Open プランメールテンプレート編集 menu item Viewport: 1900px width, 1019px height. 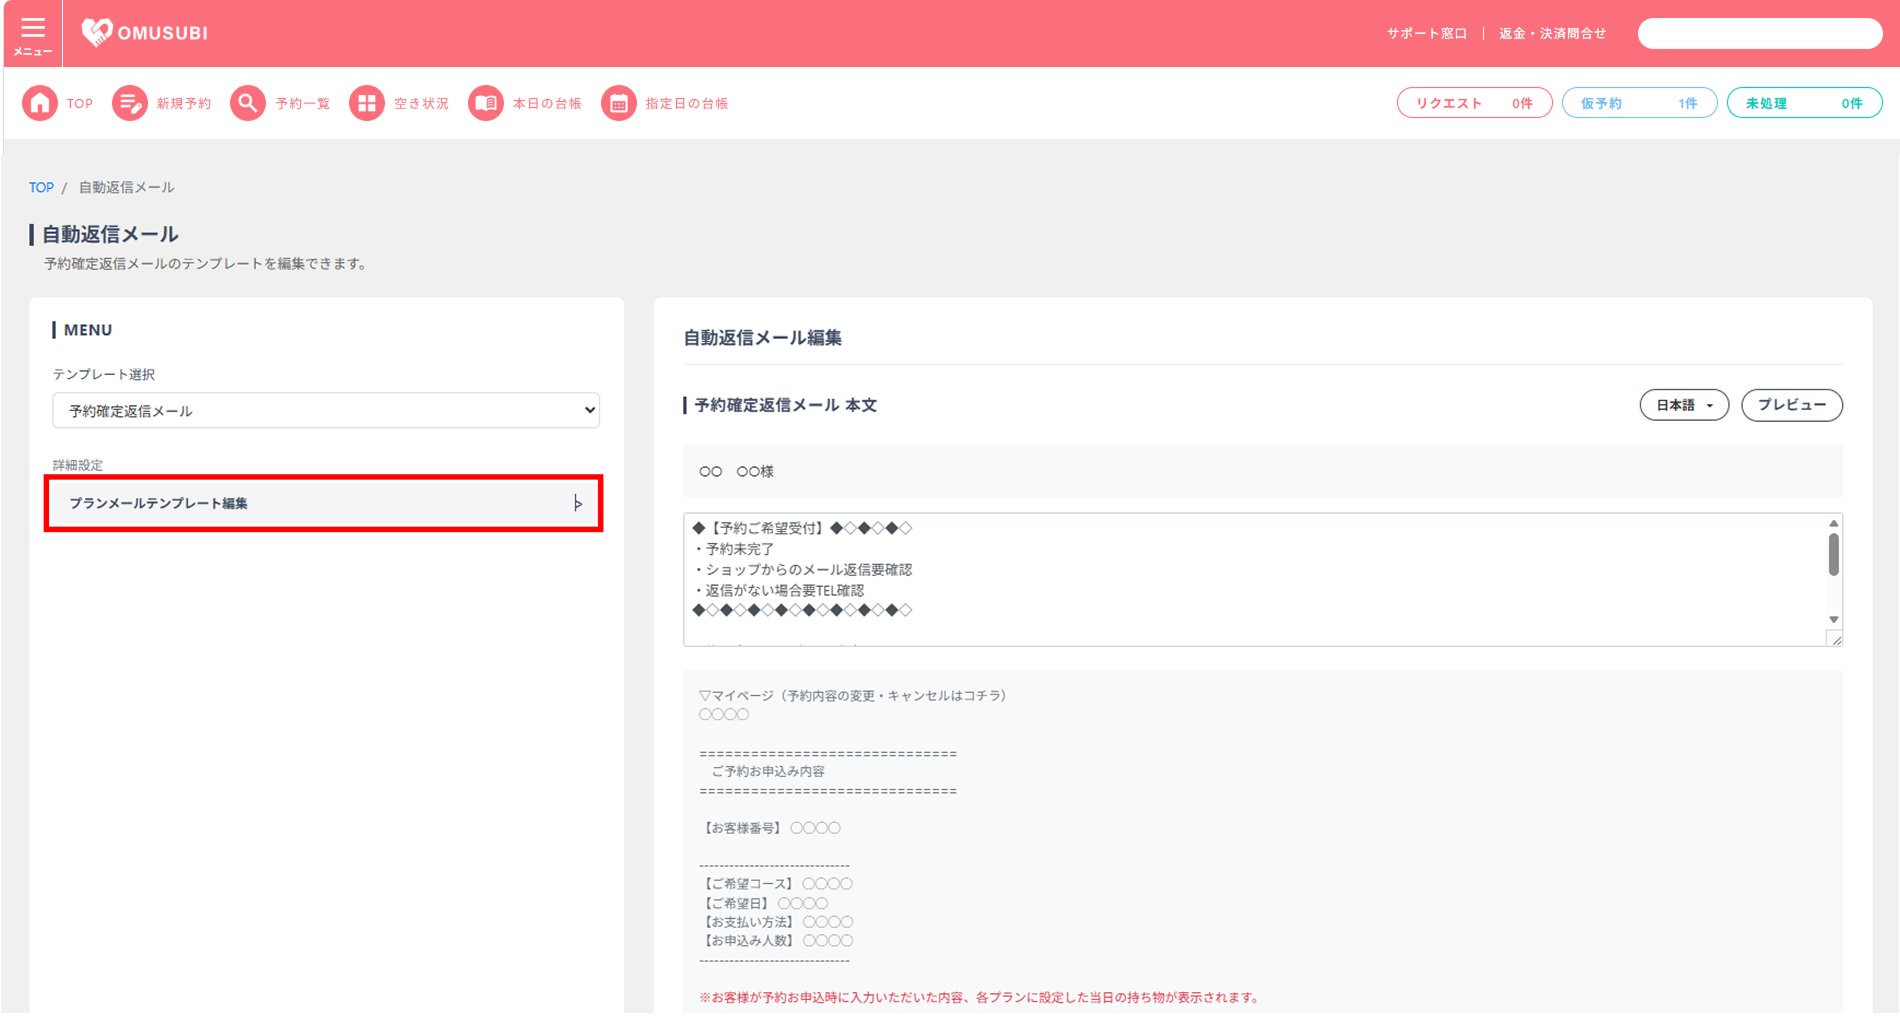323,503
